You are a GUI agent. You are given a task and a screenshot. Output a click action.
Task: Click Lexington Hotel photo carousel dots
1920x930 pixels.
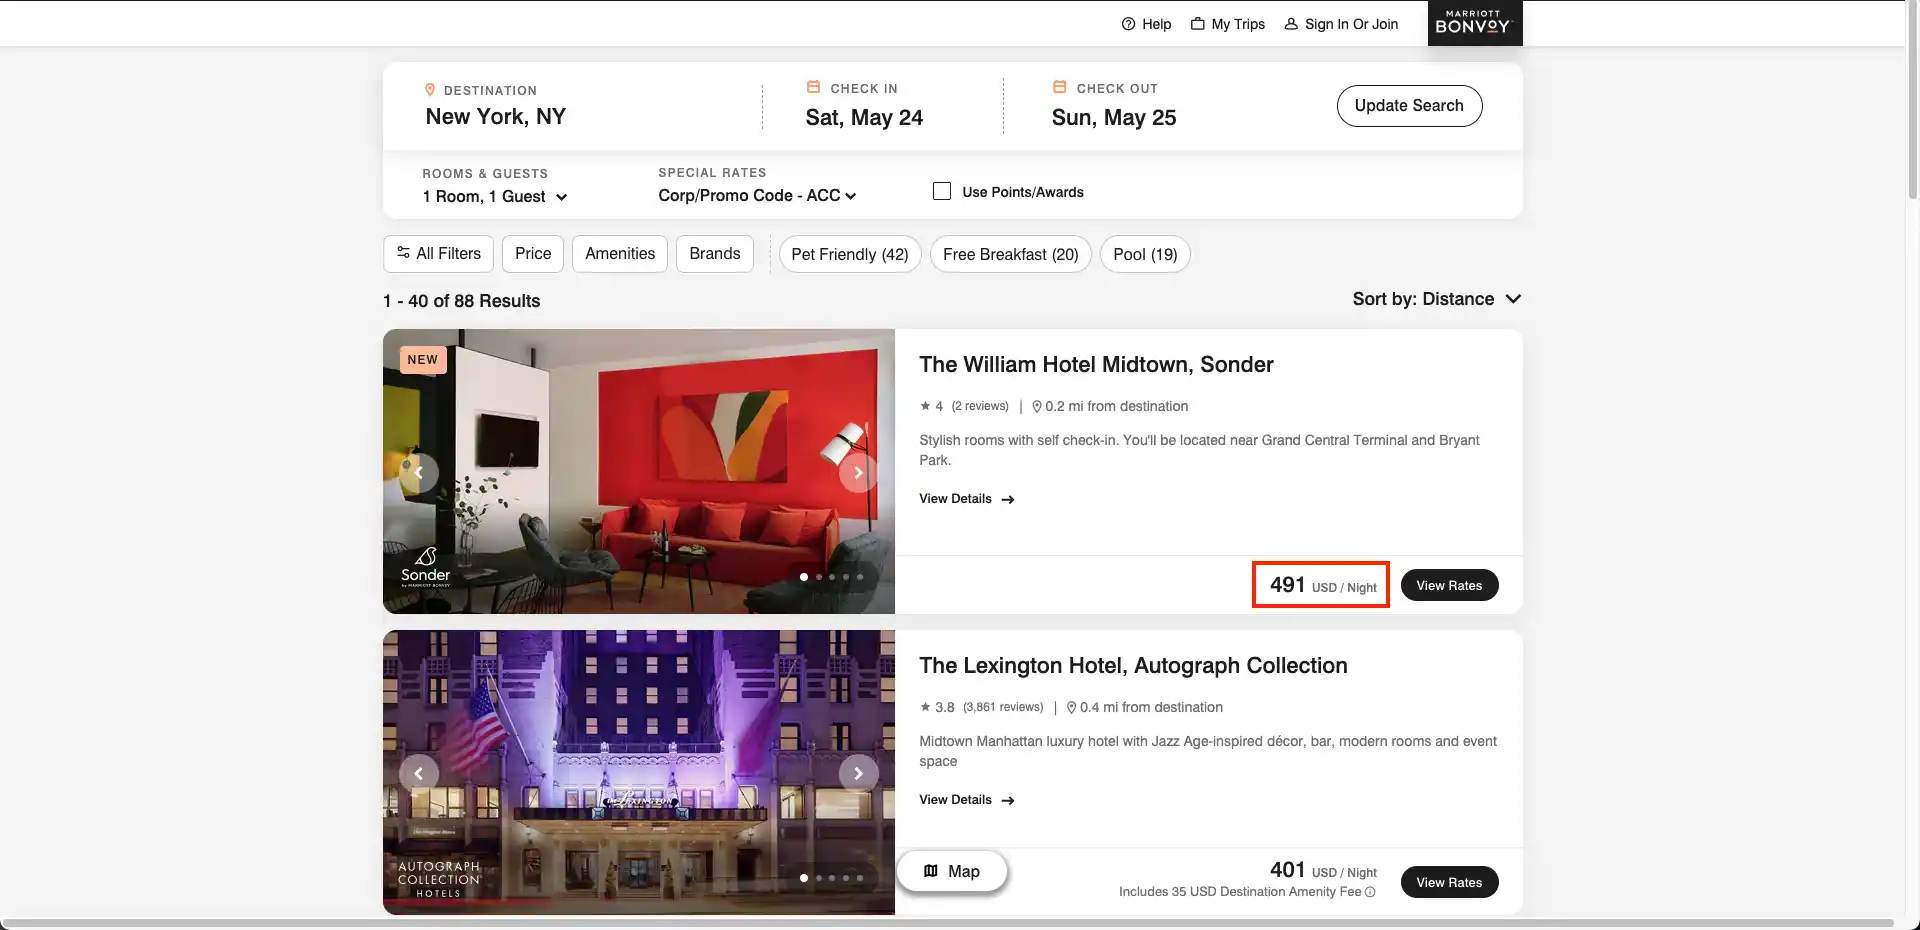pyautogui.click(x=831, y=878)
